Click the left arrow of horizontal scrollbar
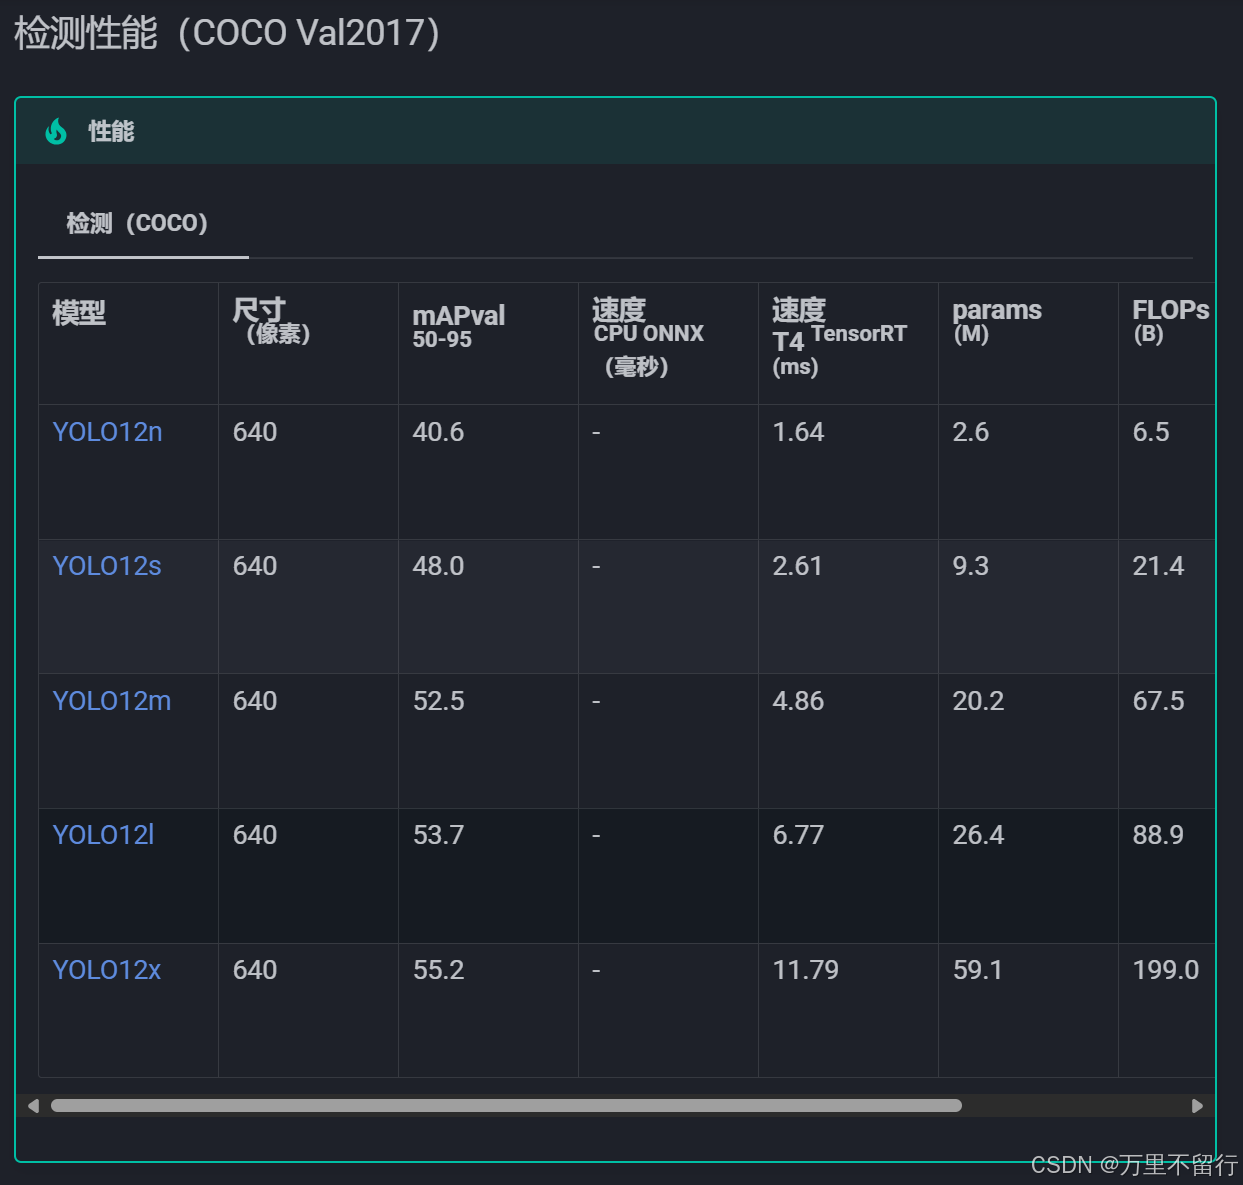Viewport: 1243px width, 1185px height. [33, 1106]
